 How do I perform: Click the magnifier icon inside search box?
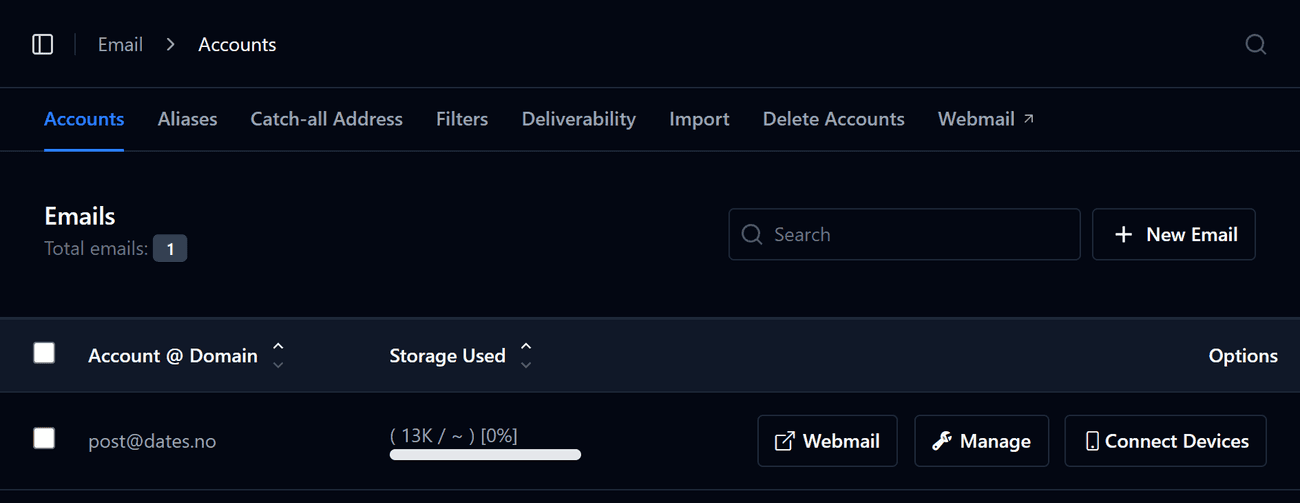pyautogui.click(x=752, y=234)
